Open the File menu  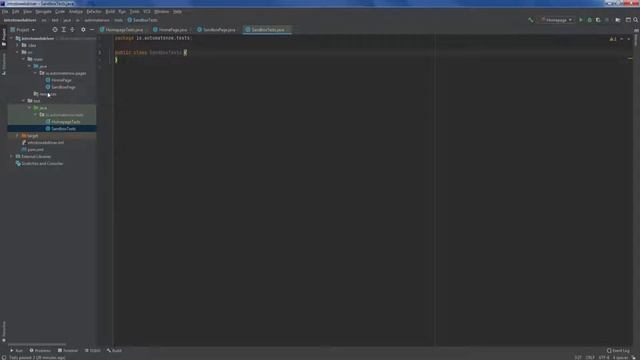(x=5, y=11)
